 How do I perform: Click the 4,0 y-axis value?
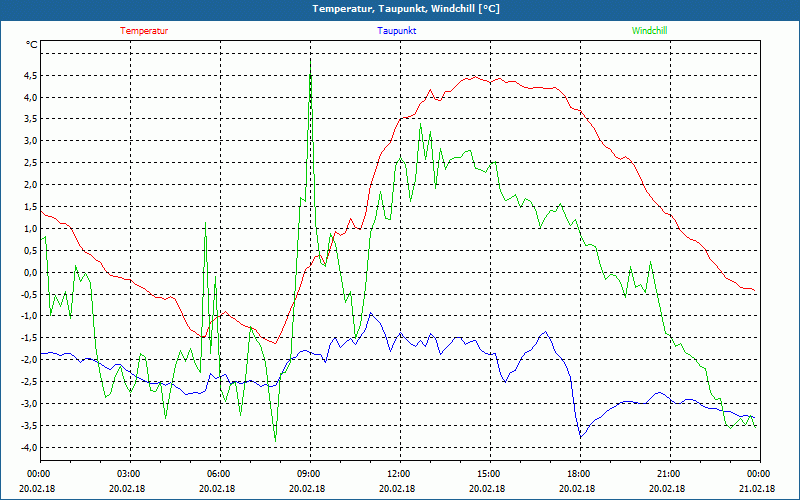pos(30,97)
